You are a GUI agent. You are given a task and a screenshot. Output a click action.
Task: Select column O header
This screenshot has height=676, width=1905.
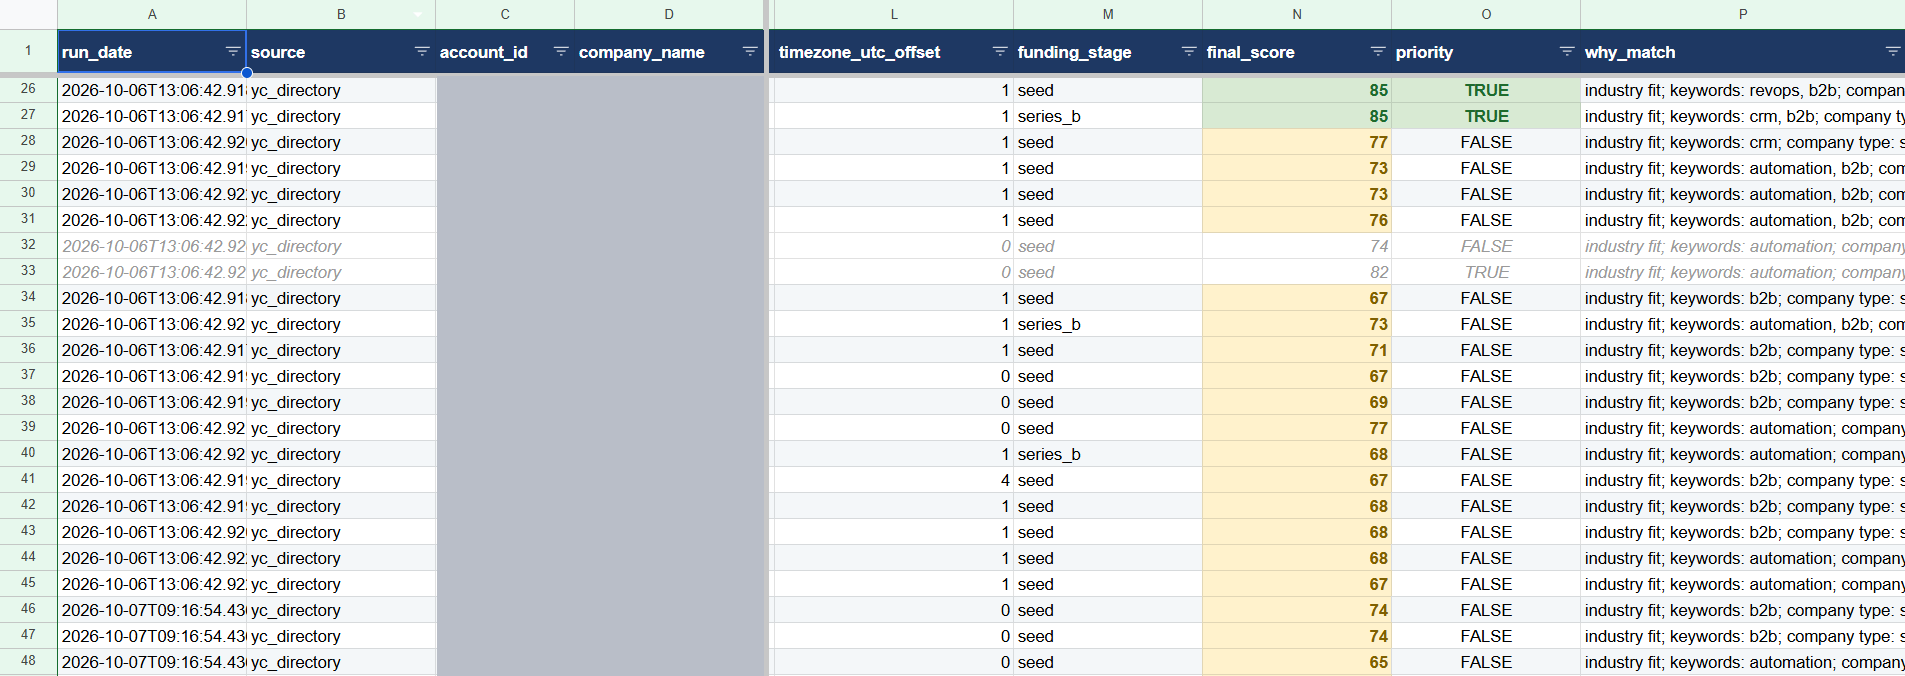click(1486, 14)
